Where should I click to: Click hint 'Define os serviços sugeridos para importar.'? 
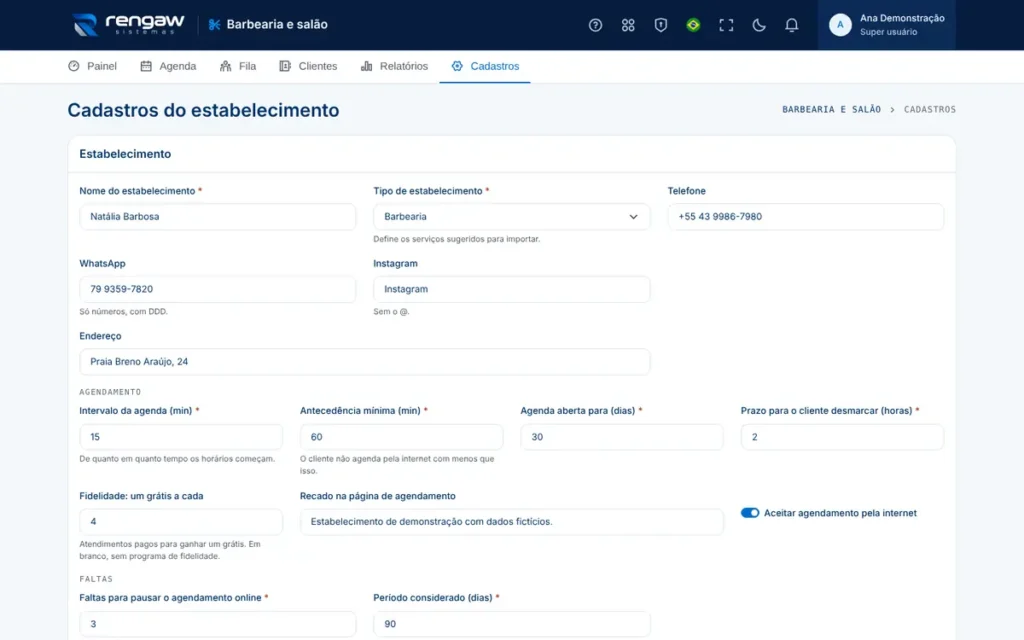pos(456,239)
